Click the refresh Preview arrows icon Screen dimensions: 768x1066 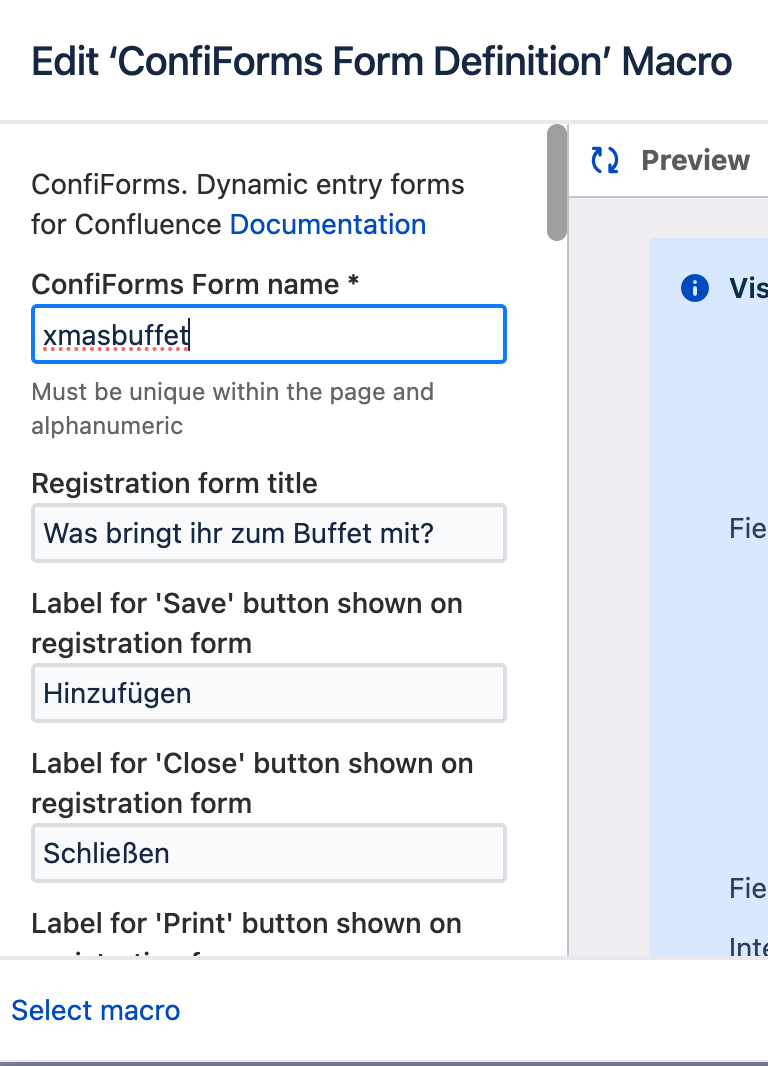tap(605, 160)
